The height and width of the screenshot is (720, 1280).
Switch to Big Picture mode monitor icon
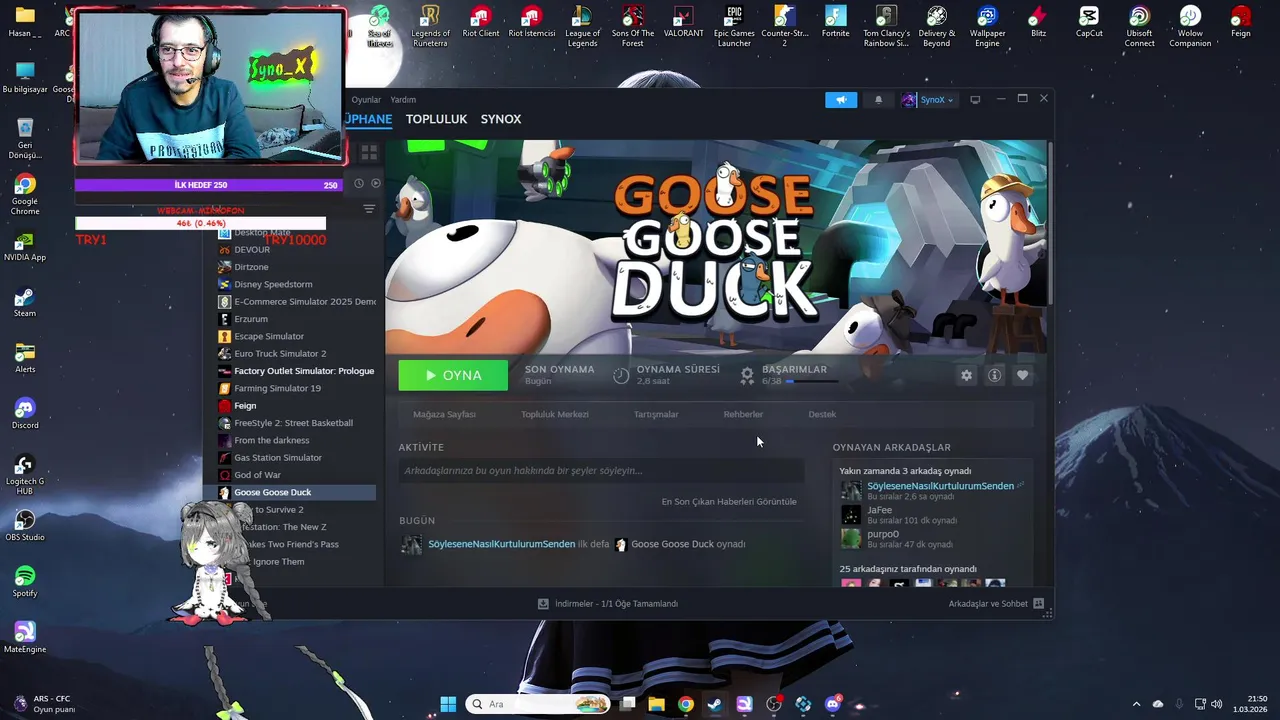[975, 100]
